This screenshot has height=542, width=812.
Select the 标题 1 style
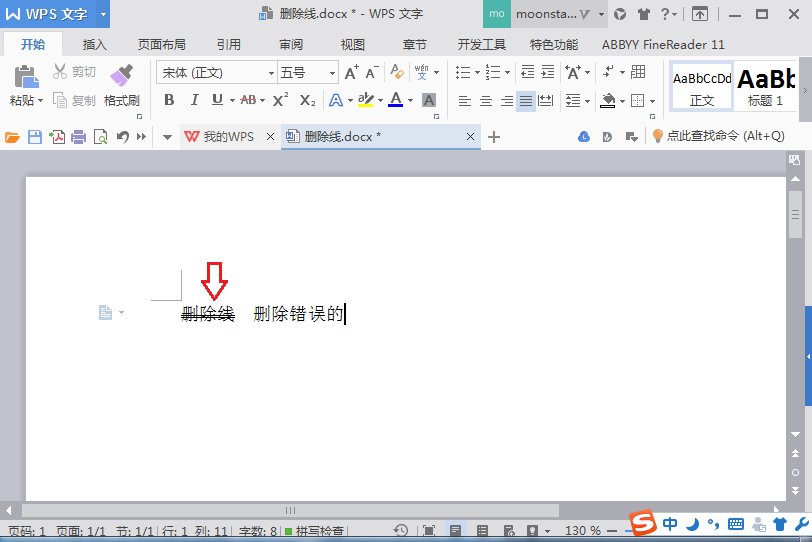pyautogui.click(x=765, y=86)
